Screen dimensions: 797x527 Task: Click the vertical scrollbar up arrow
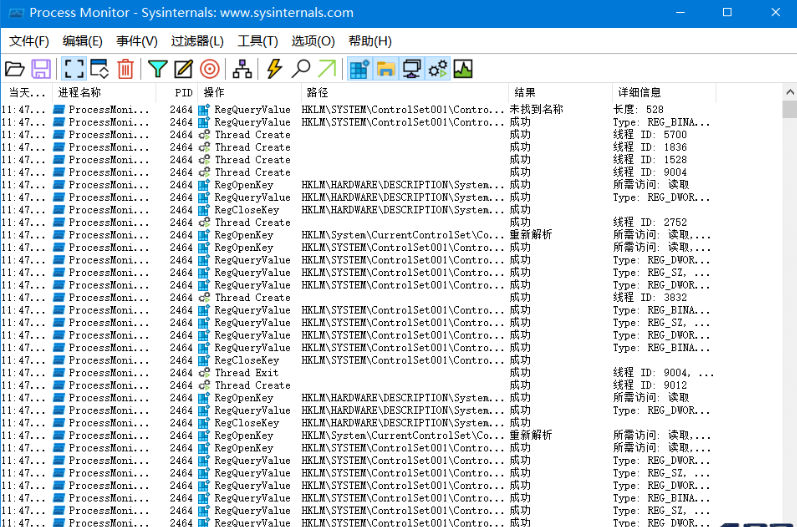click(x=789, y=109)
